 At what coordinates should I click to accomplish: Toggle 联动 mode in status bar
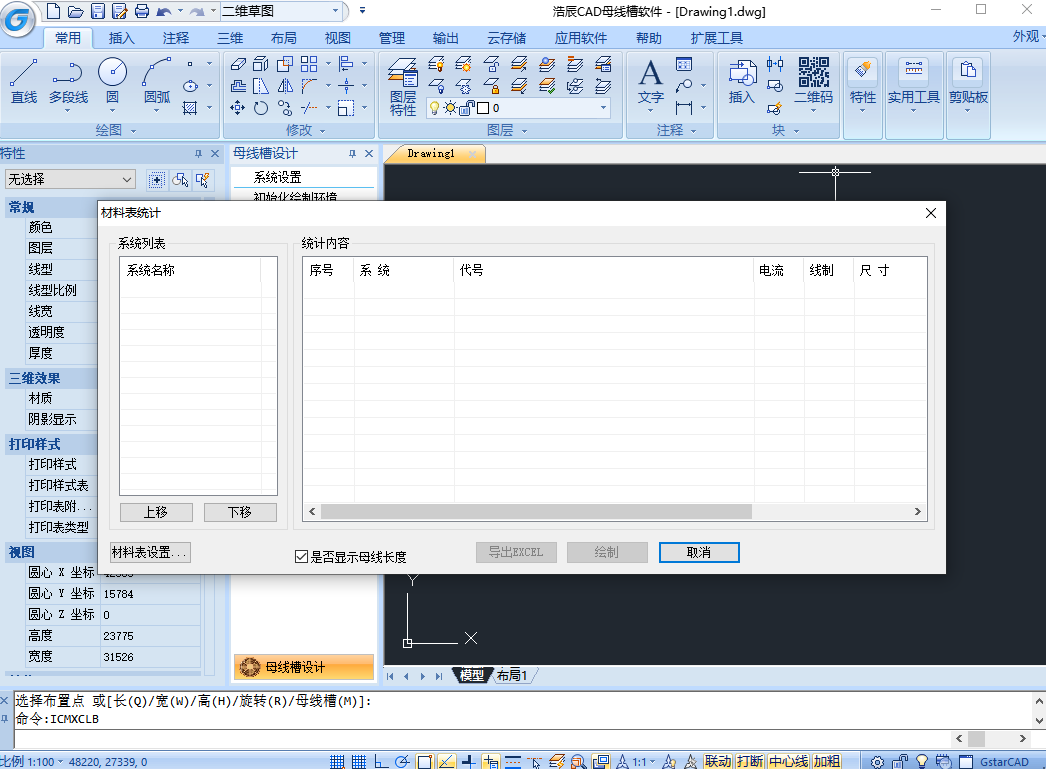point(718,761)
